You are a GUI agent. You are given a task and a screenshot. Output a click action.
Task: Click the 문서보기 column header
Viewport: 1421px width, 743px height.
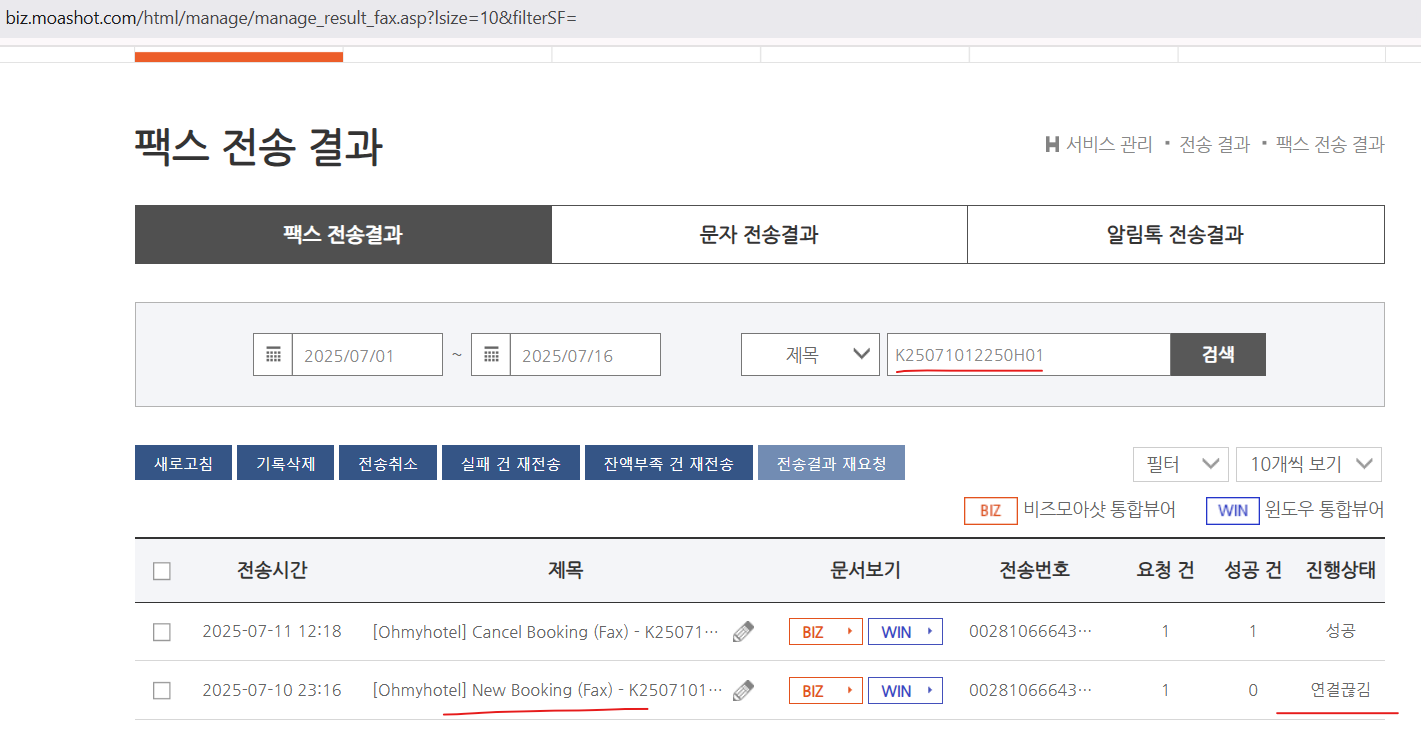[866, 571]
